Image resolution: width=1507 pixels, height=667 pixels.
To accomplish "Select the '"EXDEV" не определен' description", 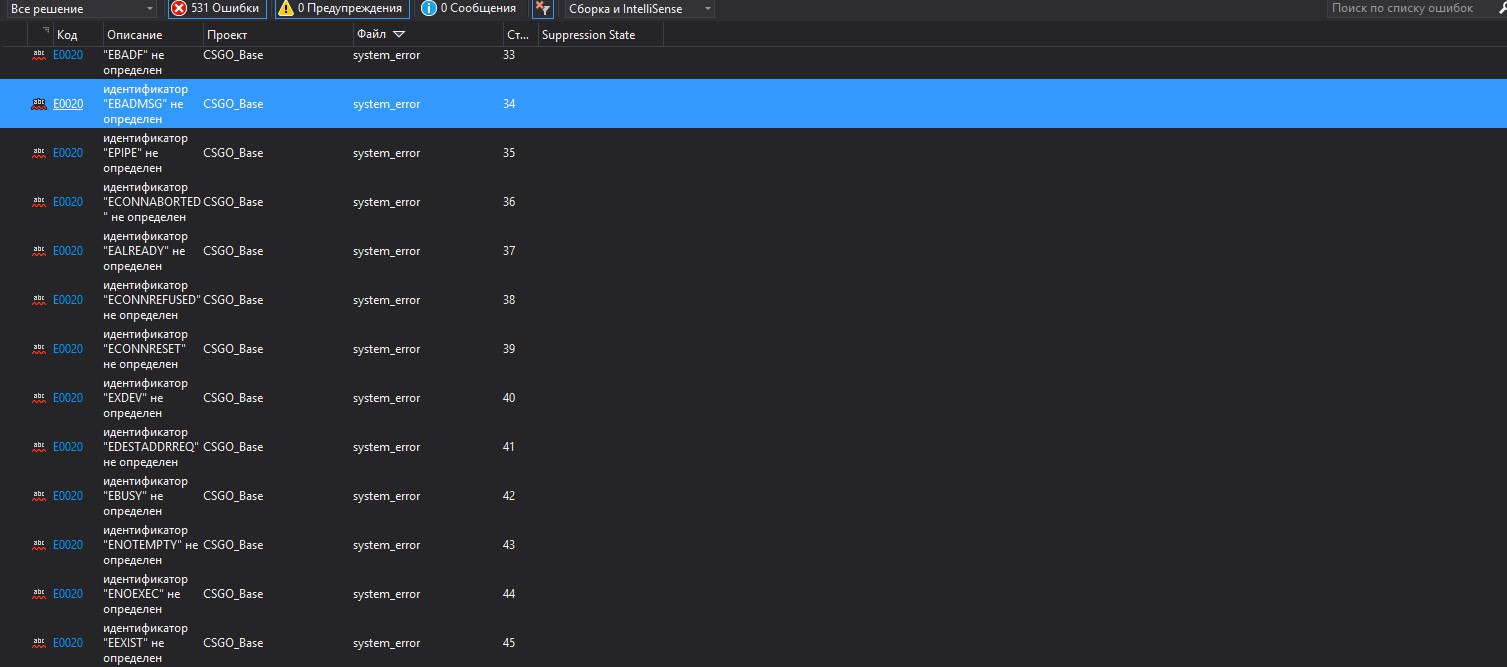I will (x=145, y=398).
